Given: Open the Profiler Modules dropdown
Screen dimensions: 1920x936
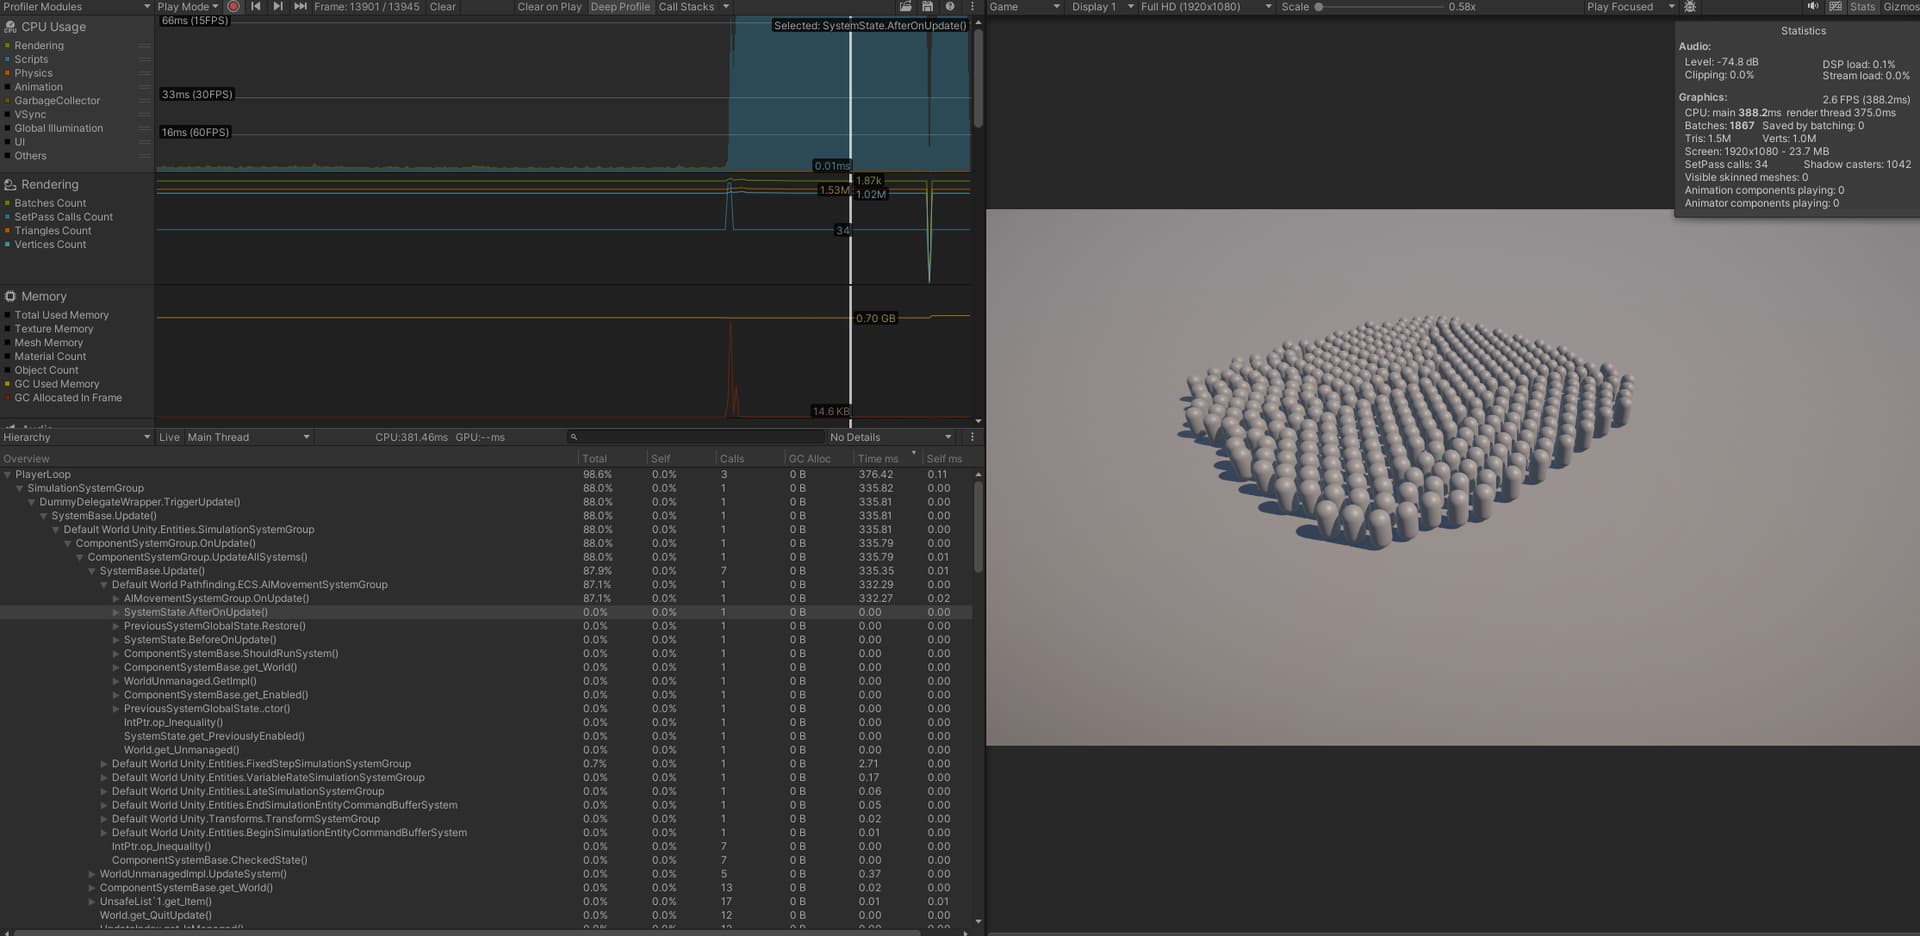Looking at the screenshot, I should pos(75,6).
